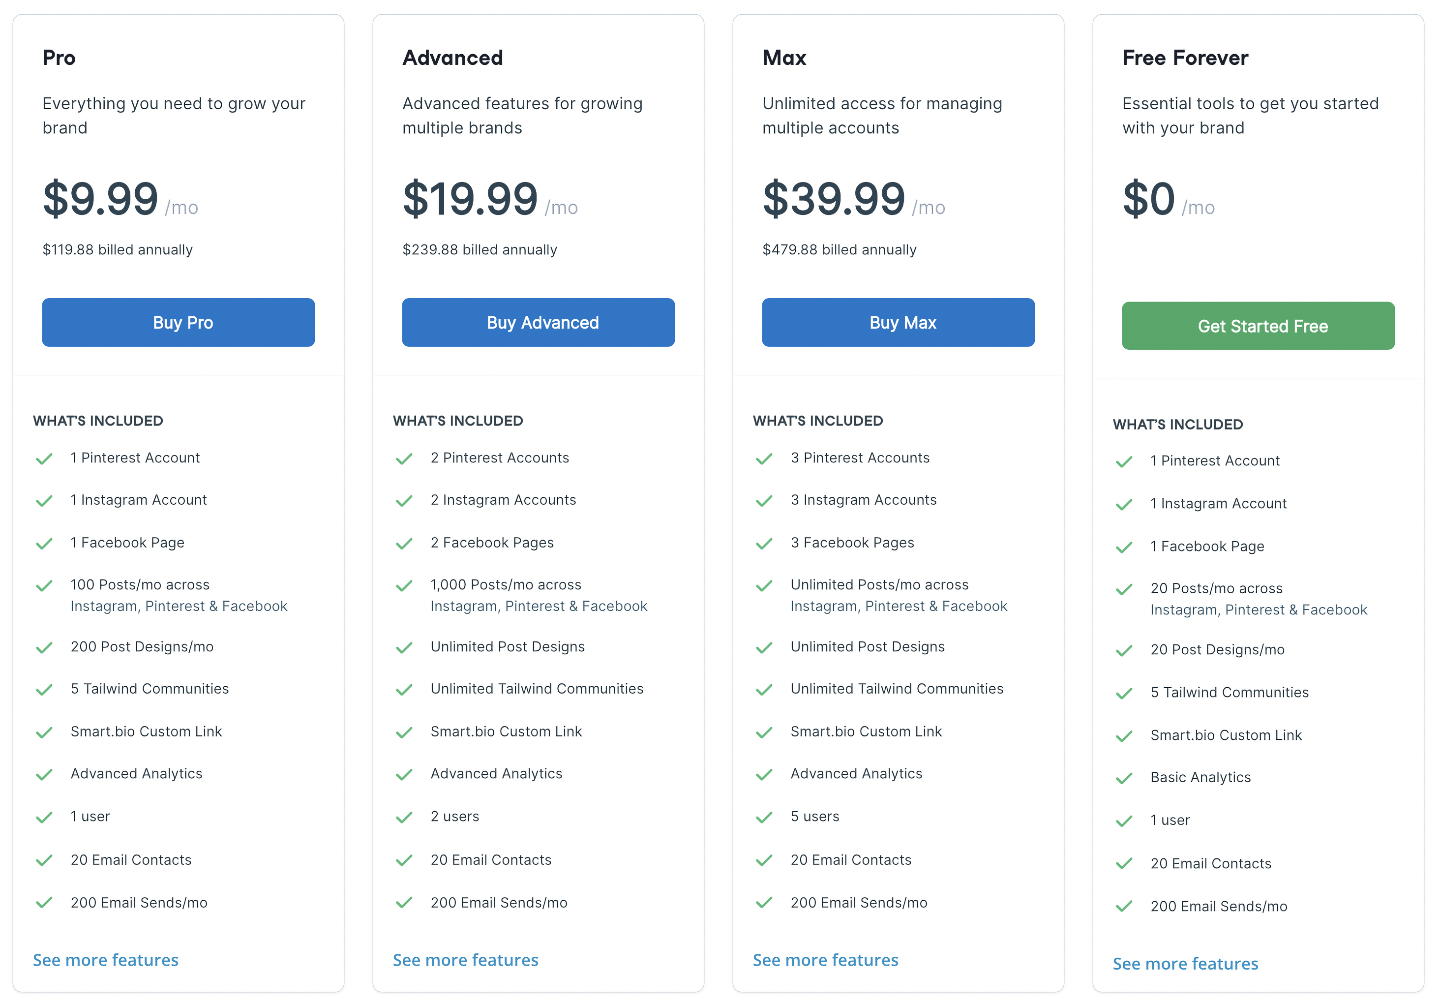Expand See more features under Max plan

[826, 960]
